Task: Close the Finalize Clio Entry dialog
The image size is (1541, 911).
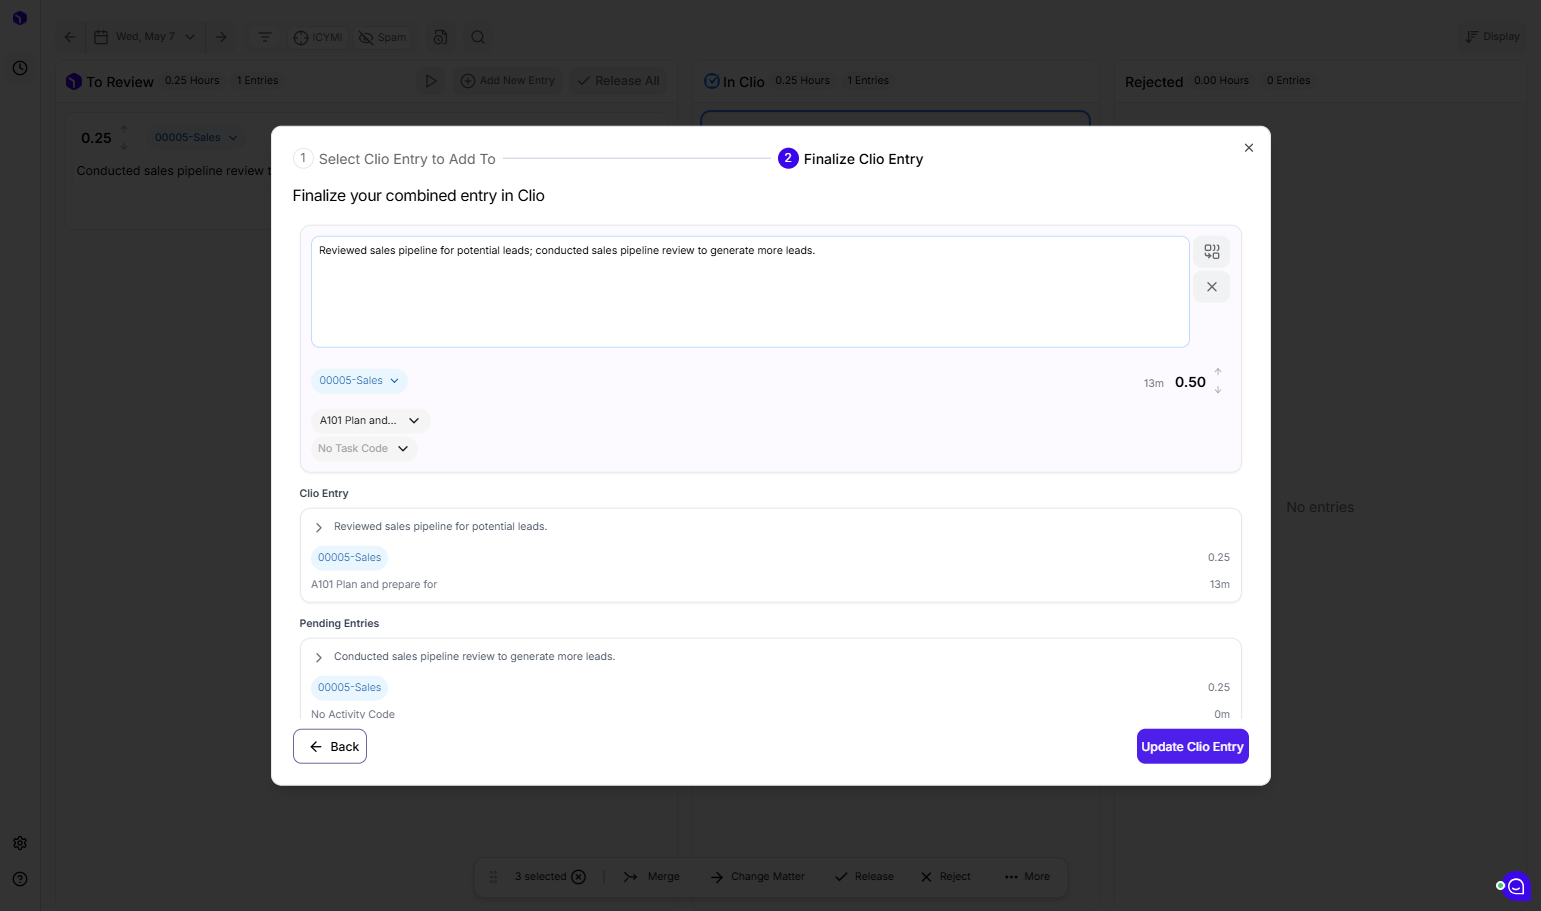Action: [1248, 148]
